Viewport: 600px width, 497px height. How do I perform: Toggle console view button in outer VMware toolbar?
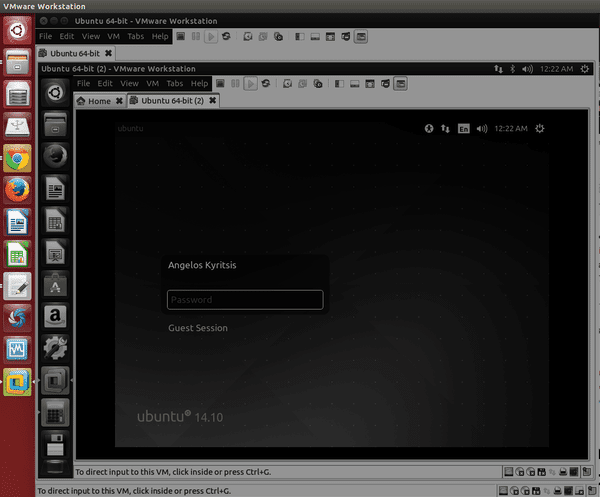click(361, 37)
